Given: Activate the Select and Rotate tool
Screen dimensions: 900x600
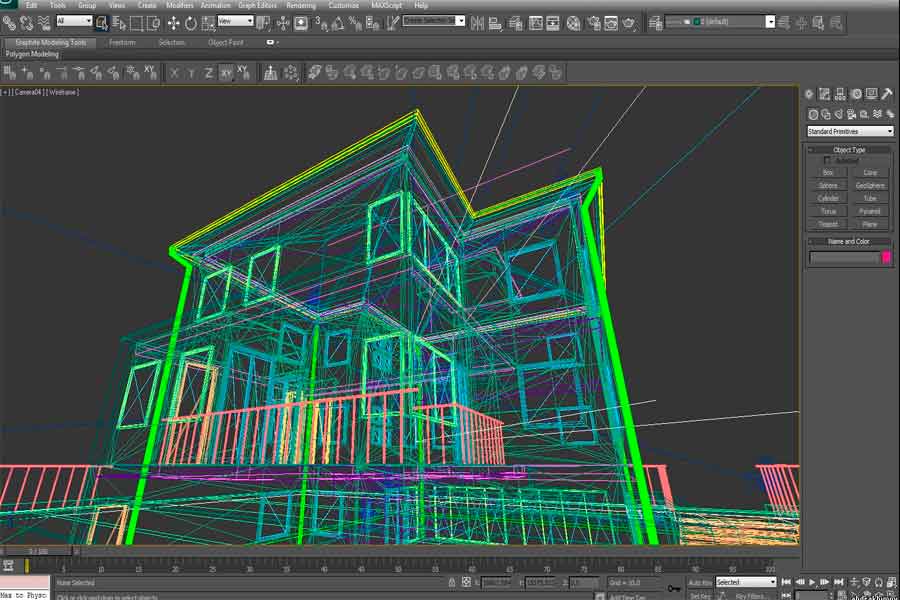Looking at the screenshot, I should pyautogui.click(x=189, y=22).
